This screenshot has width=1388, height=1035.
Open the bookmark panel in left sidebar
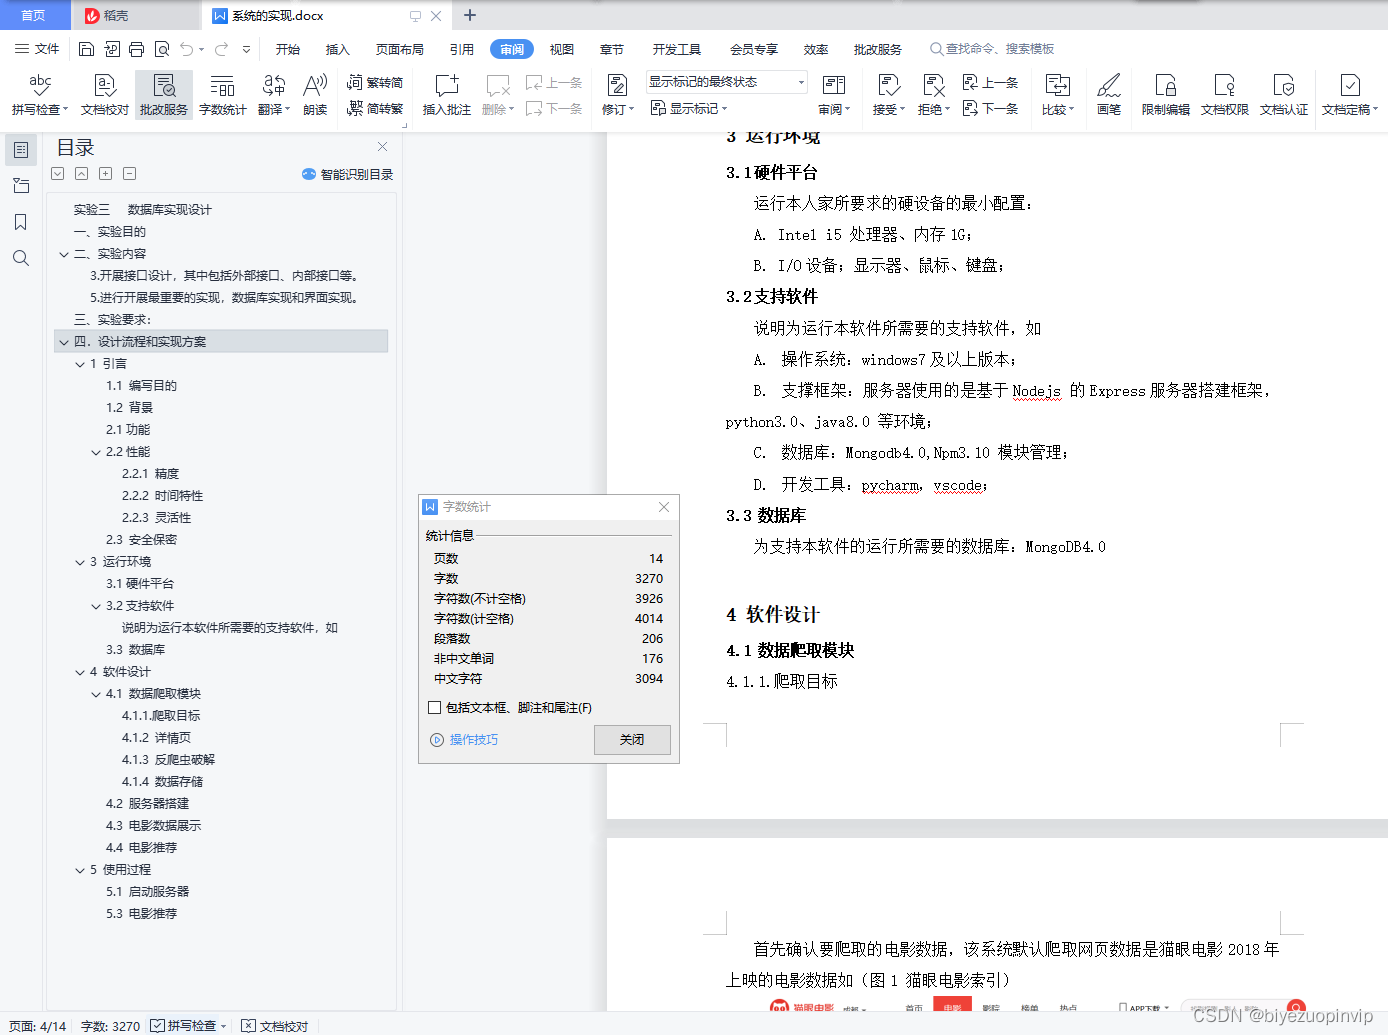point(20,222)
